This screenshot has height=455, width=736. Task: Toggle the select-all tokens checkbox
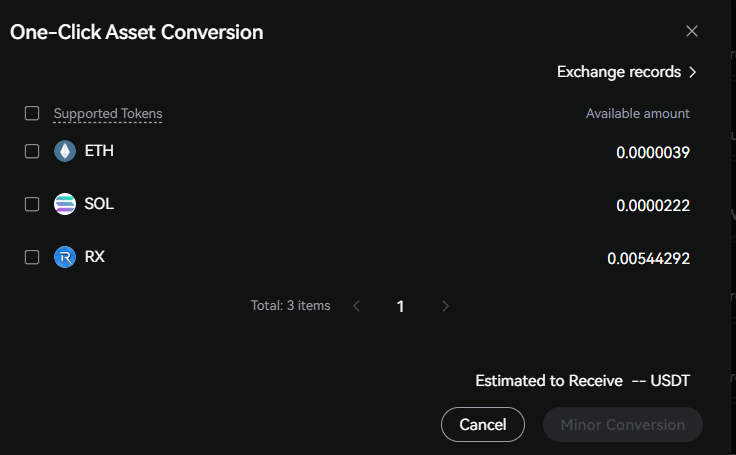tap(32, 113)
